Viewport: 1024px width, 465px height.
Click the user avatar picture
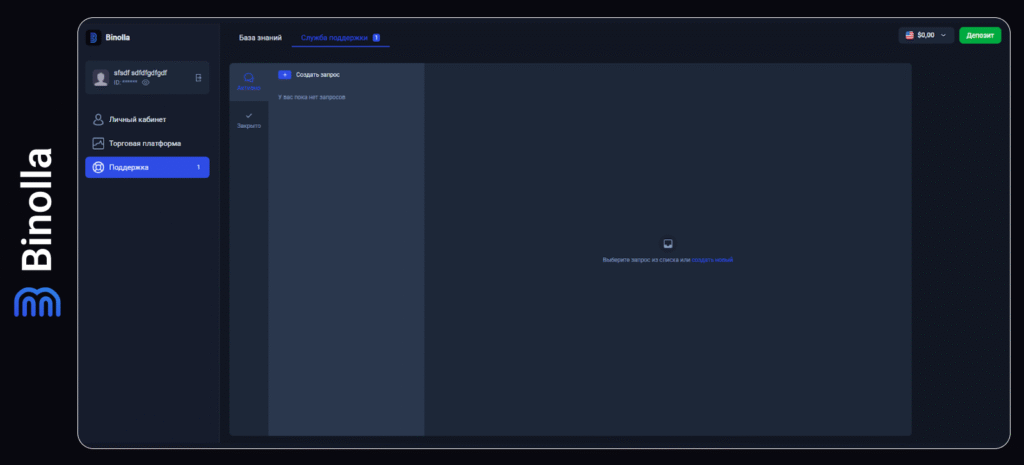coord(101,77)
